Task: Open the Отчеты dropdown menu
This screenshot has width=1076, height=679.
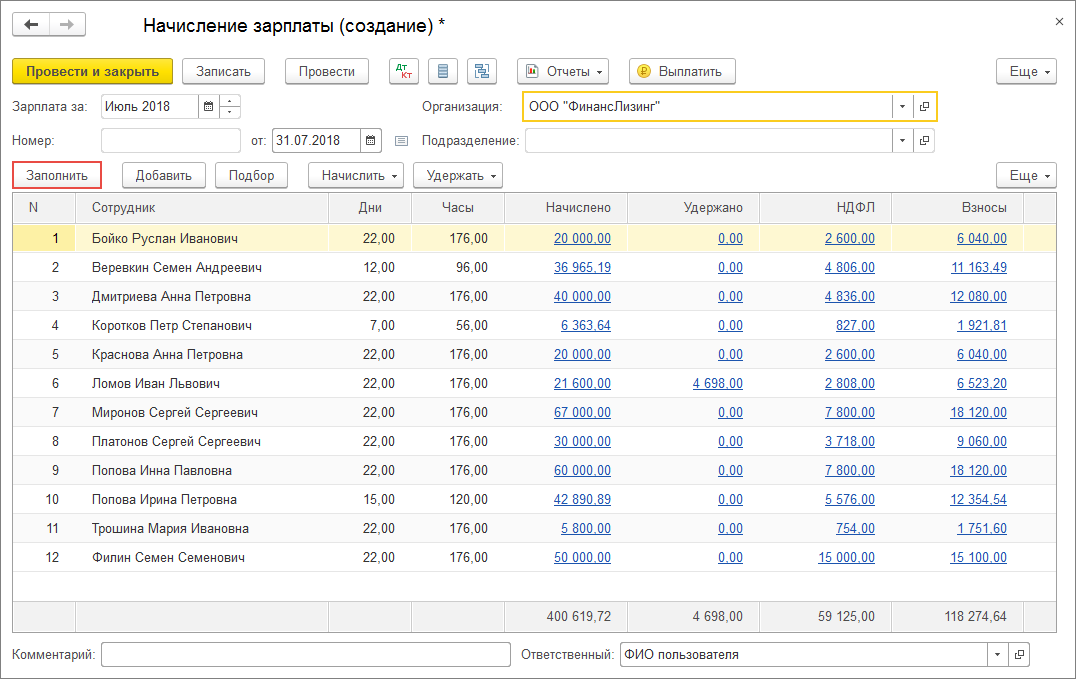Action: (x=563, y=71)
